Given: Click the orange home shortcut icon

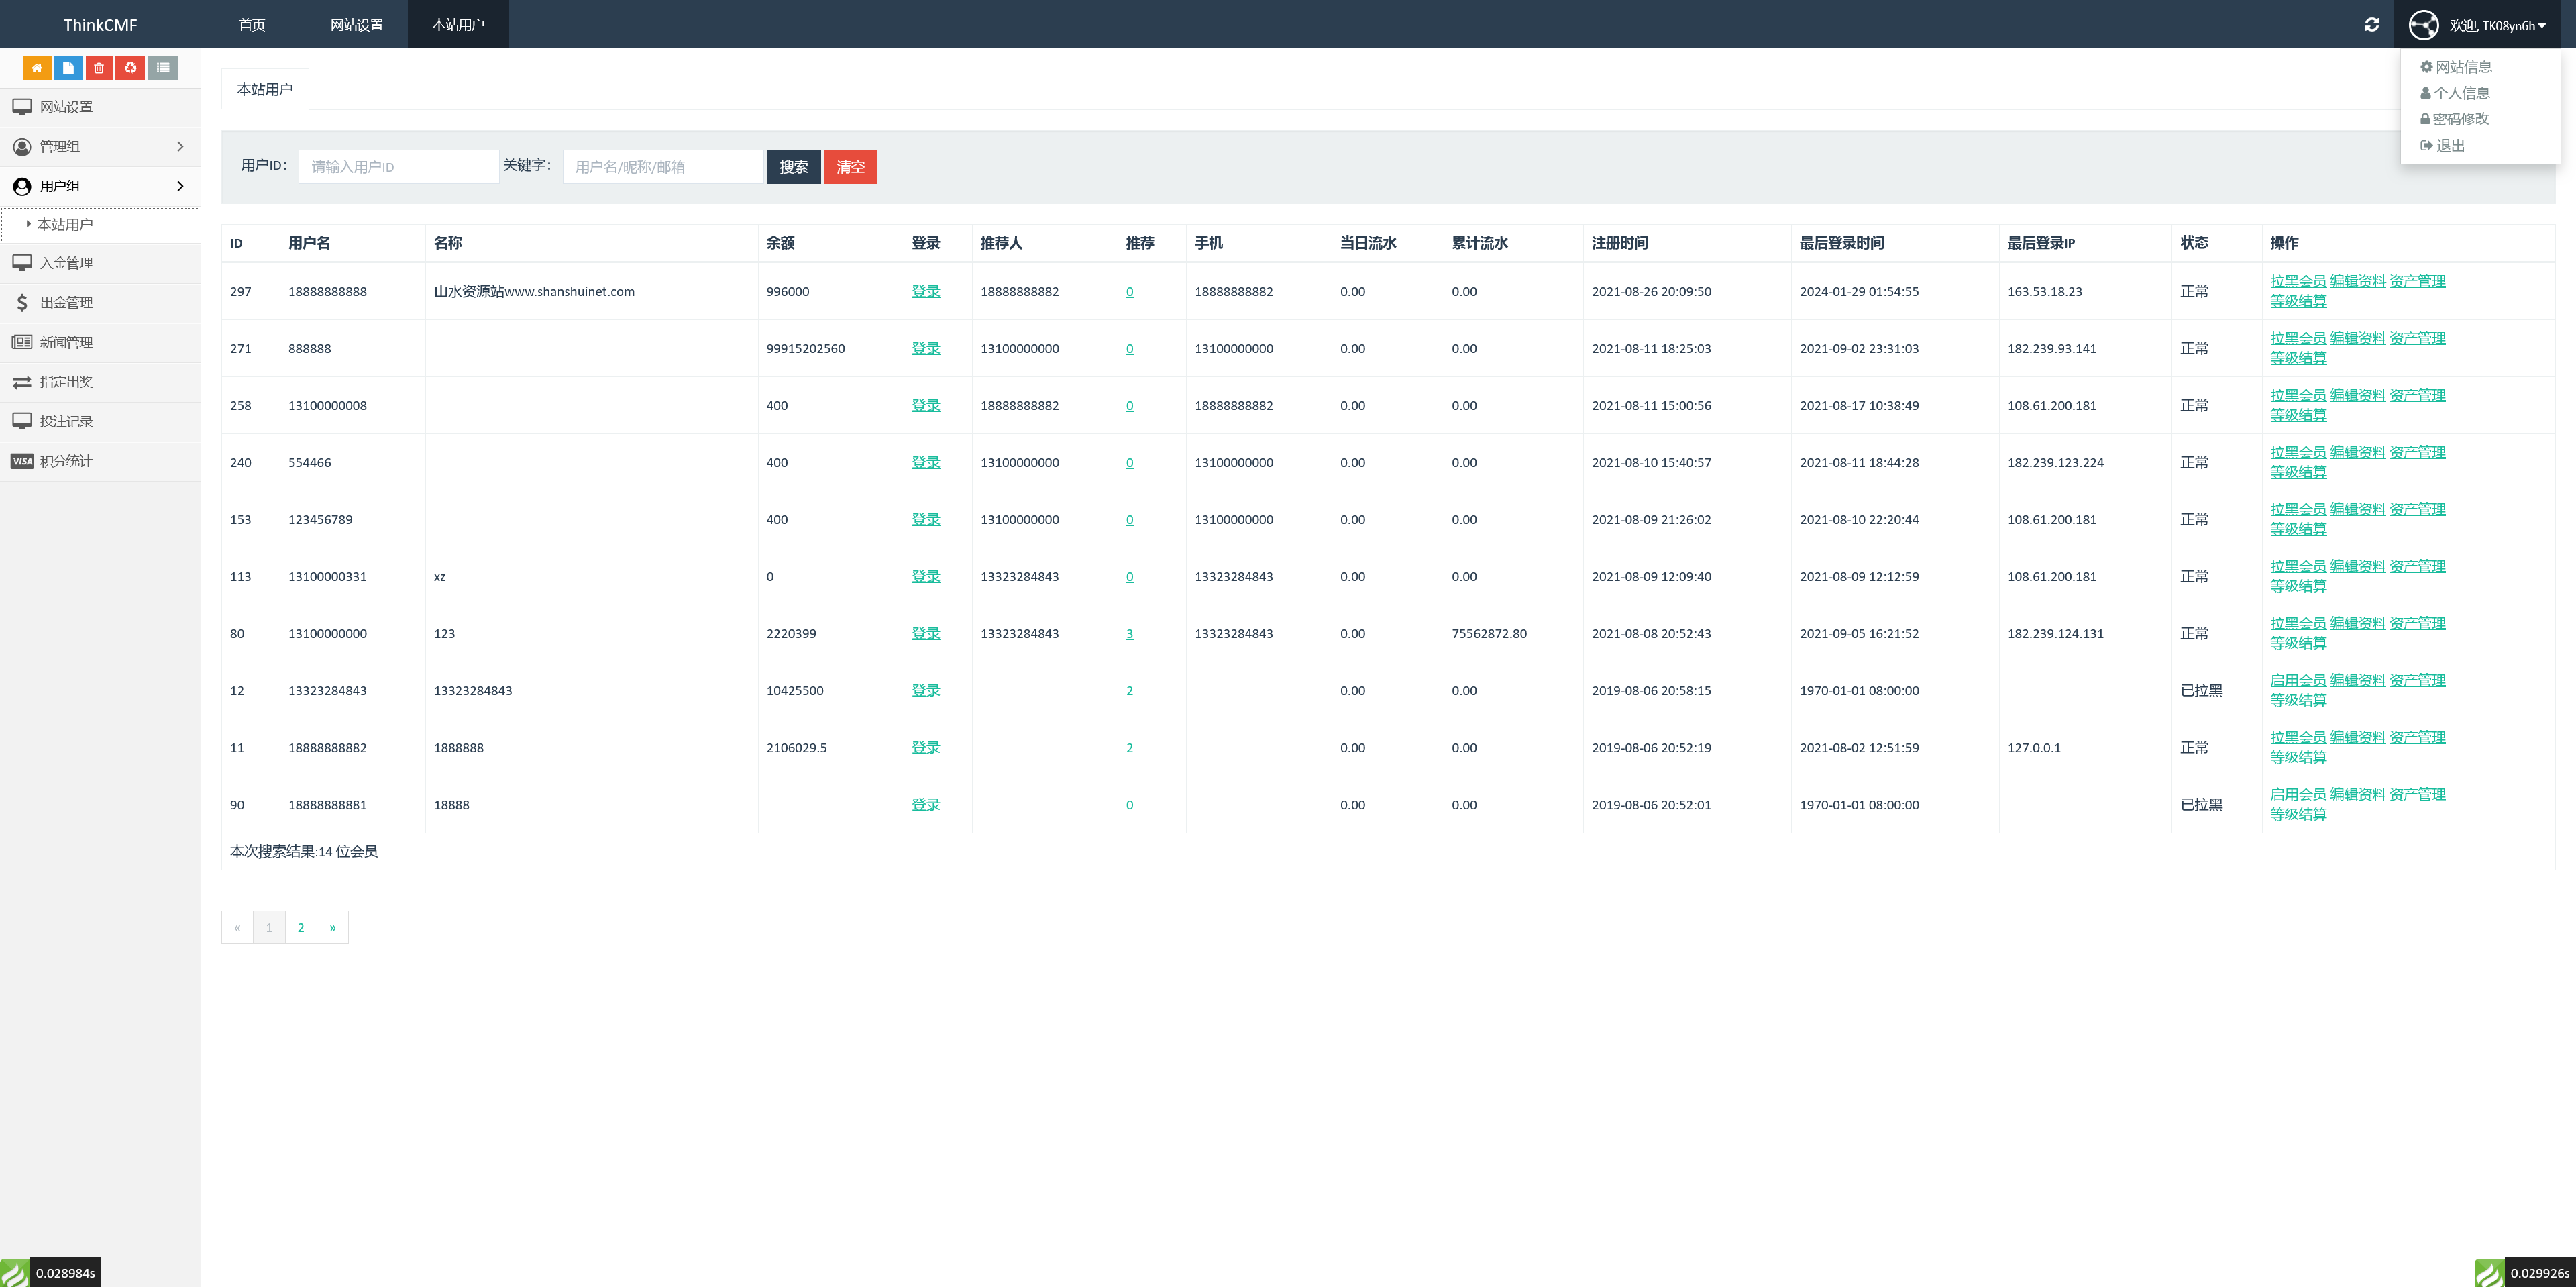Looking at the screenshot, I should tap(37, 68).
